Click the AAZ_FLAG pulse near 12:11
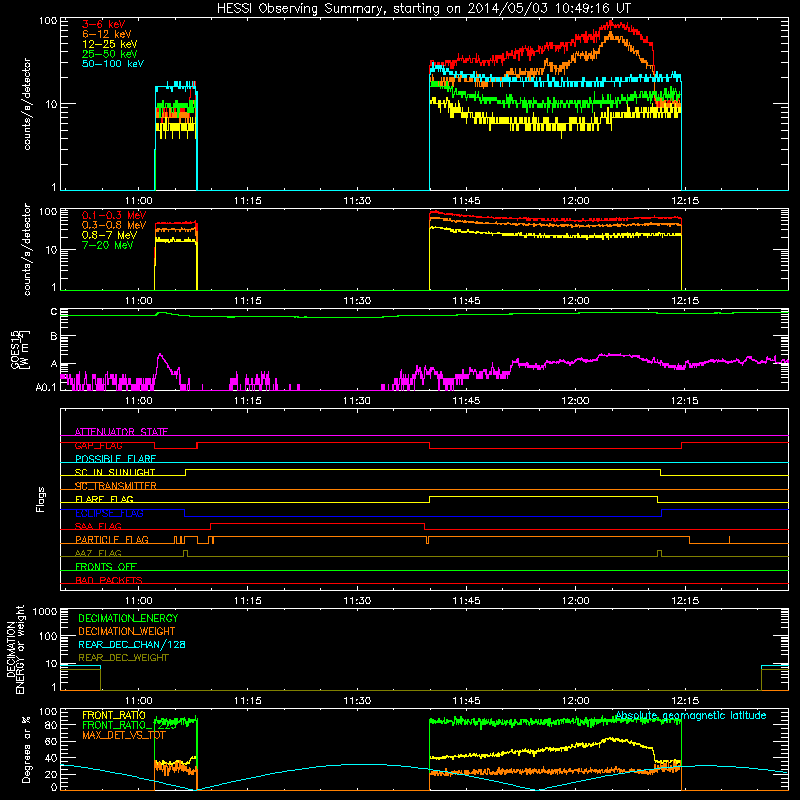The height and width of the screenshot is (800, 800). 660,553
